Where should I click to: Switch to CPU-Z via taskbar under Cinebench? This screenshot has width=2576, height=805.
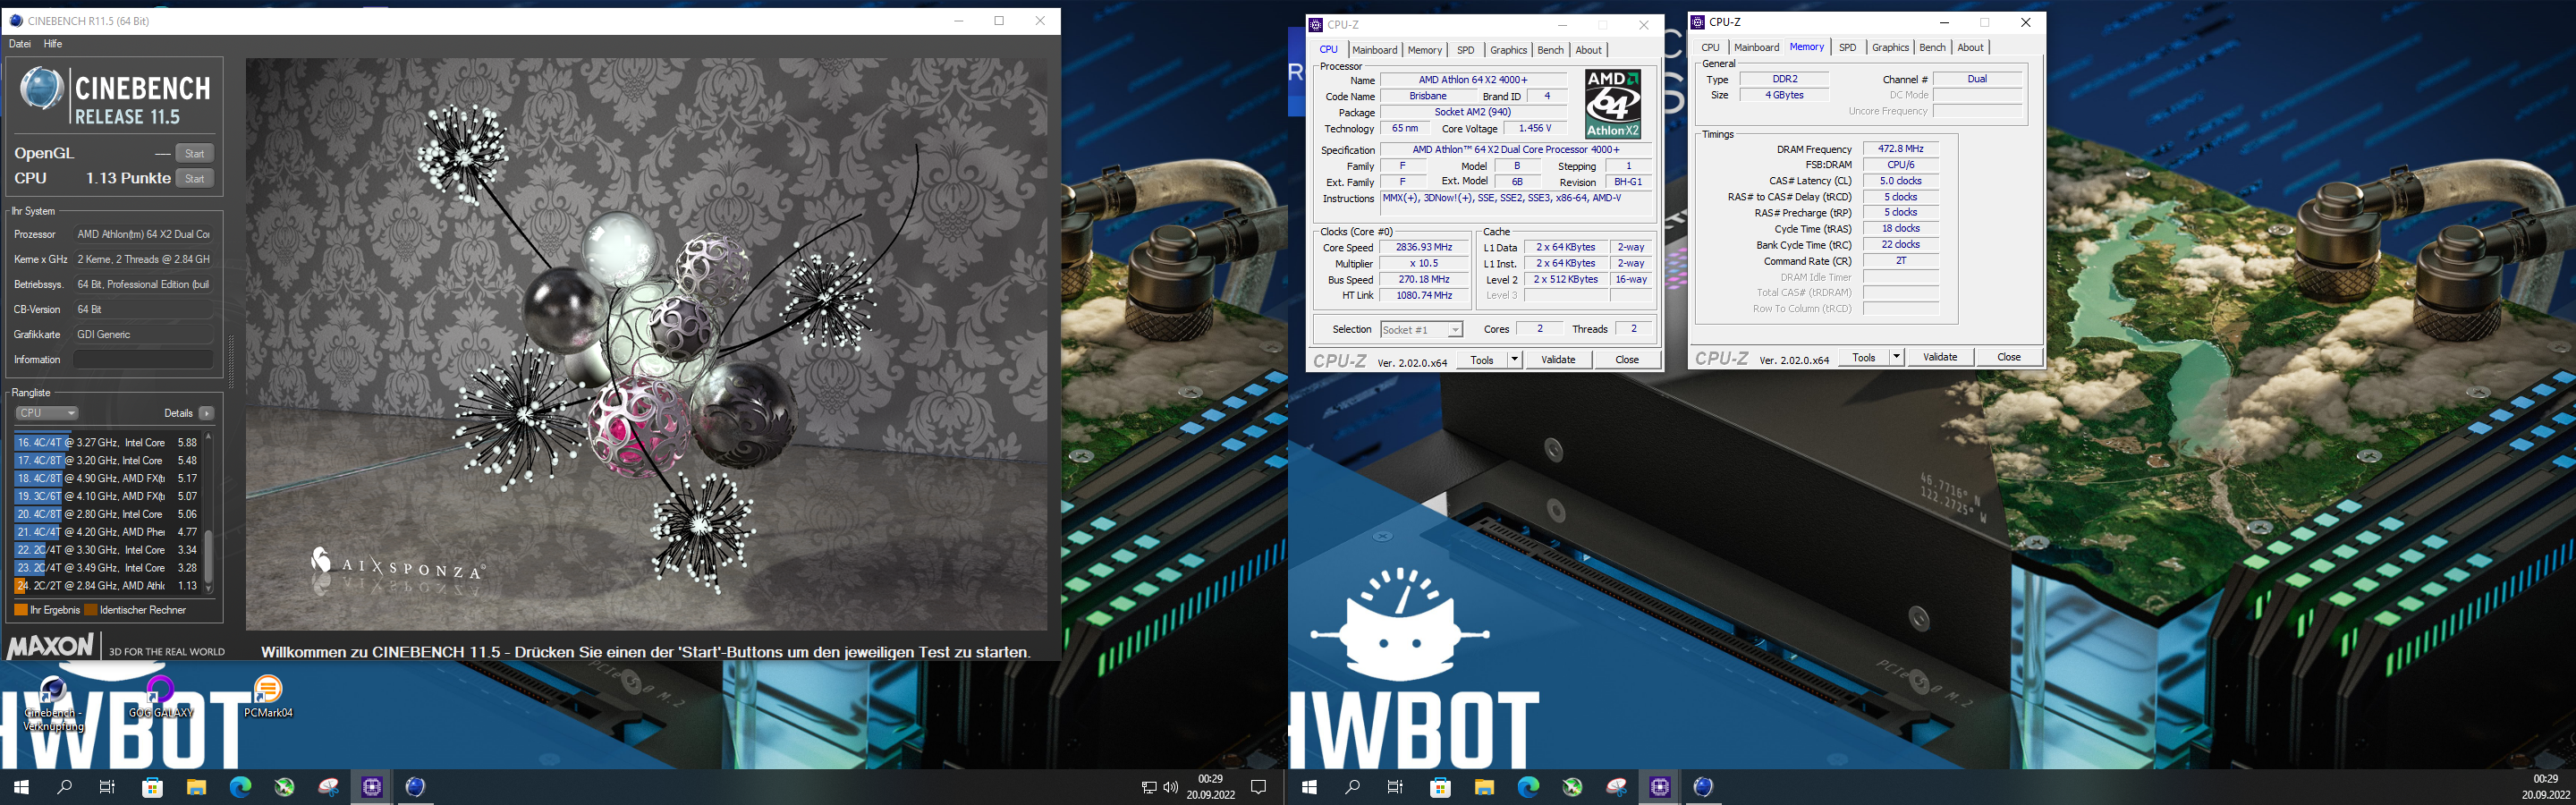click(x=372, y=787)
